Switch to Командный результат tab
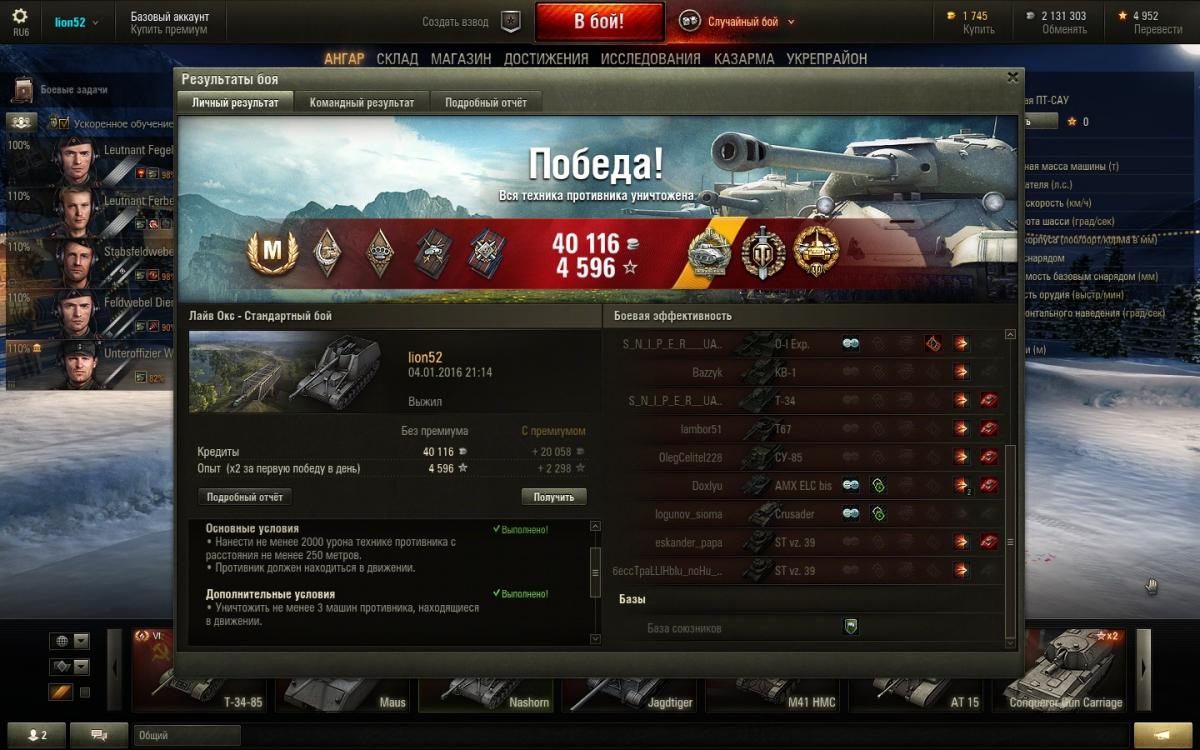This screenshot has height=750, width=1200. (x=362, y=102)
